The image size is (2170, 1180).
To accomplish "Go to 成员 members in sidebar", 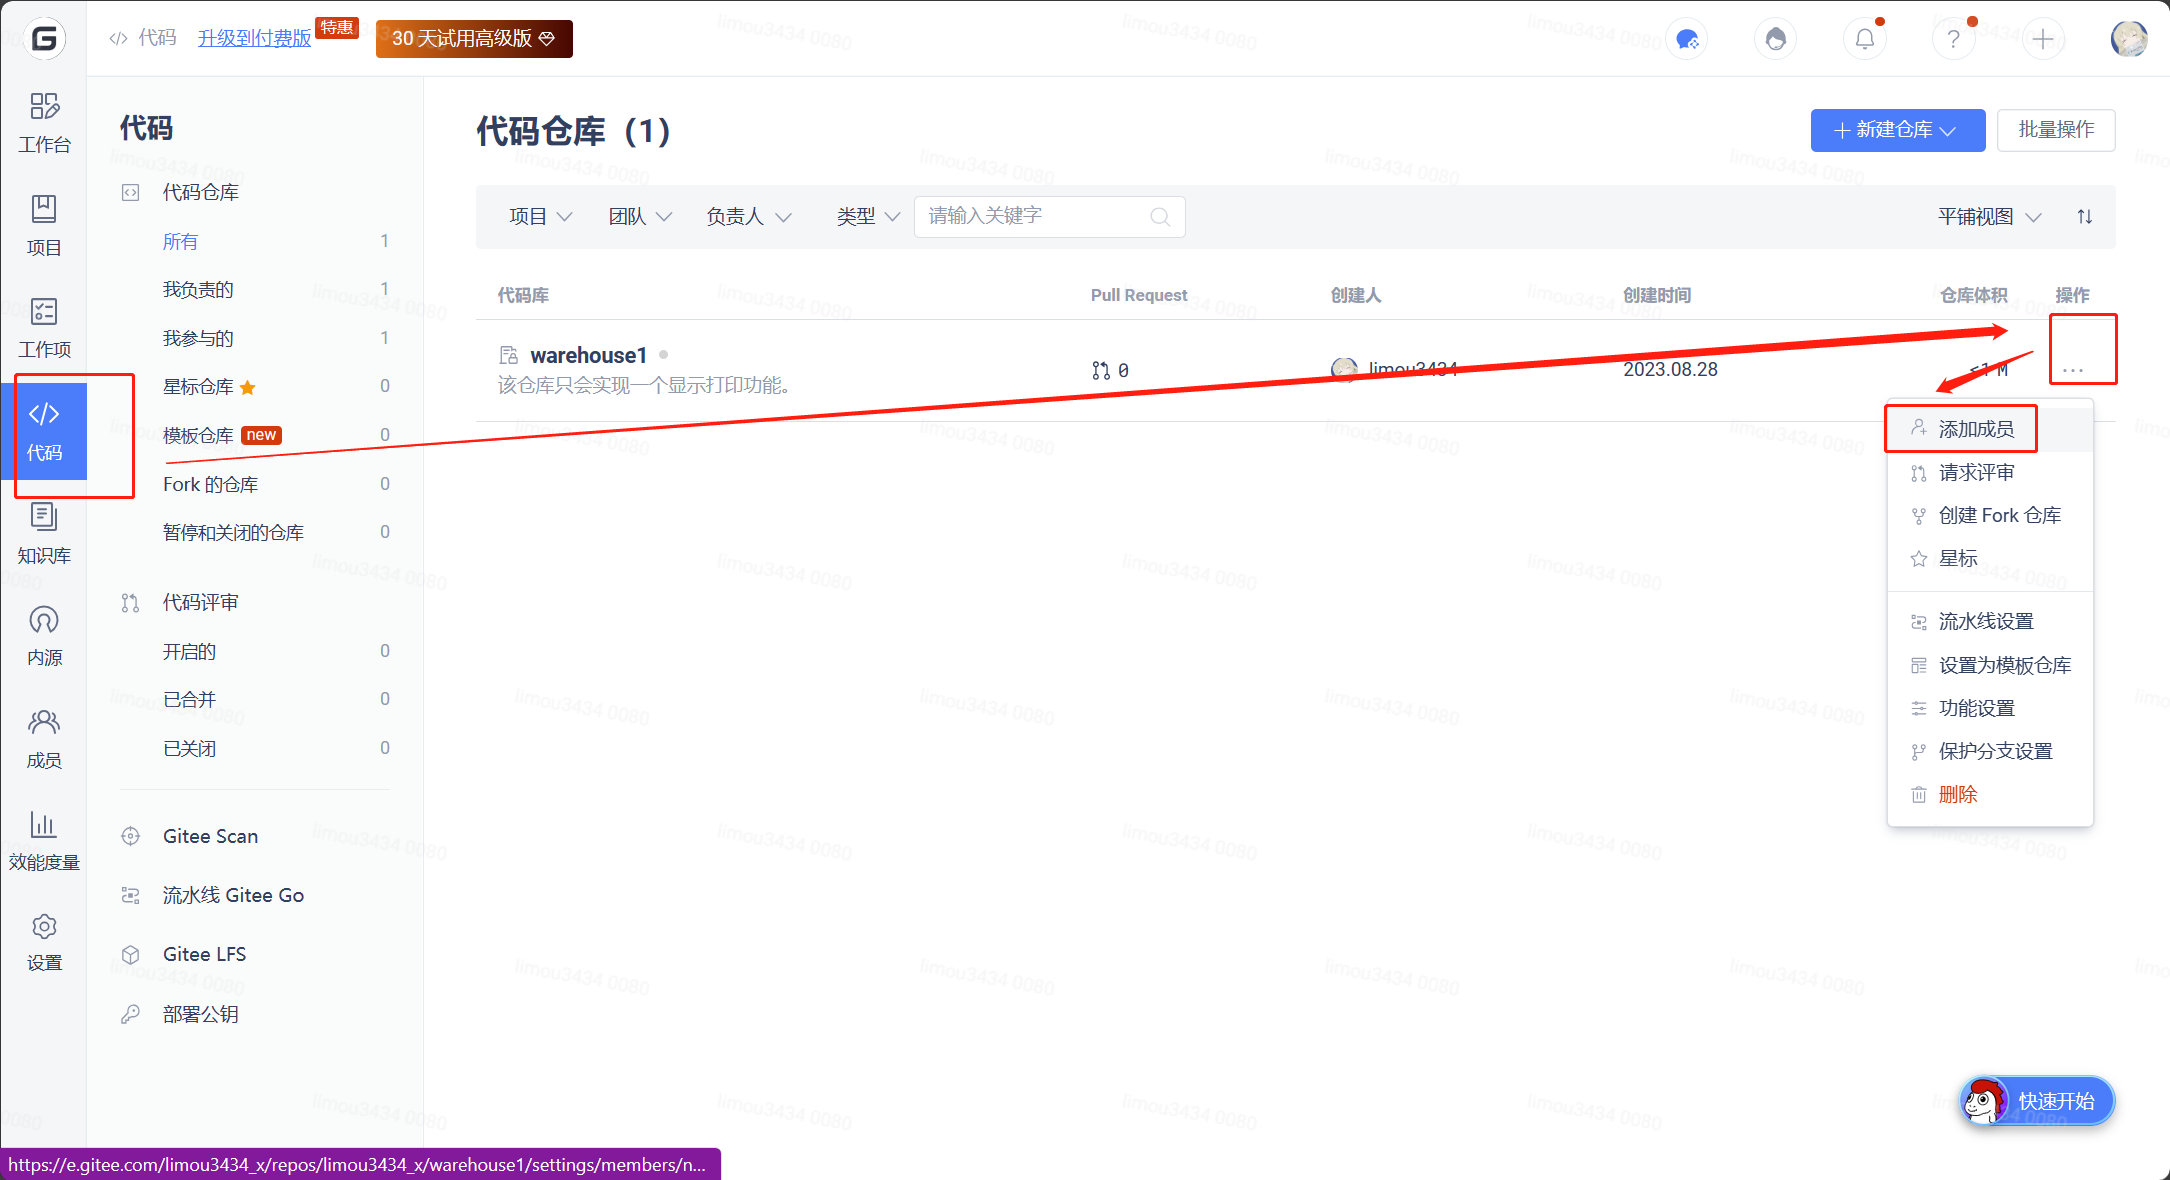I will tap(44, 738).
